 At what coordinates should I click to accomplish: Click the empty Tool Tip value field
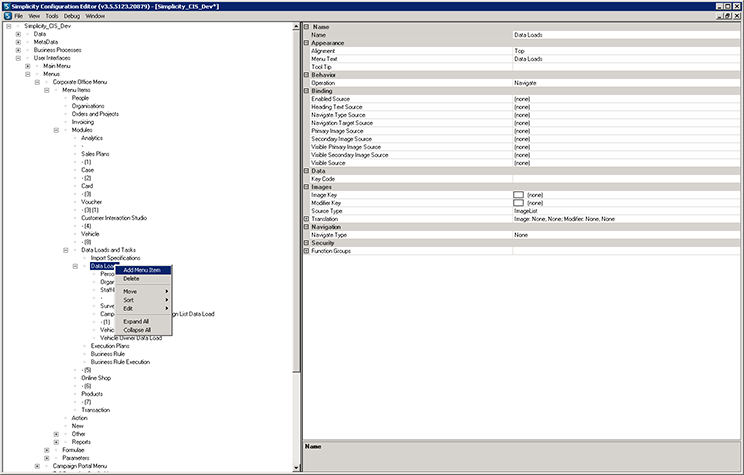[626, 67]
